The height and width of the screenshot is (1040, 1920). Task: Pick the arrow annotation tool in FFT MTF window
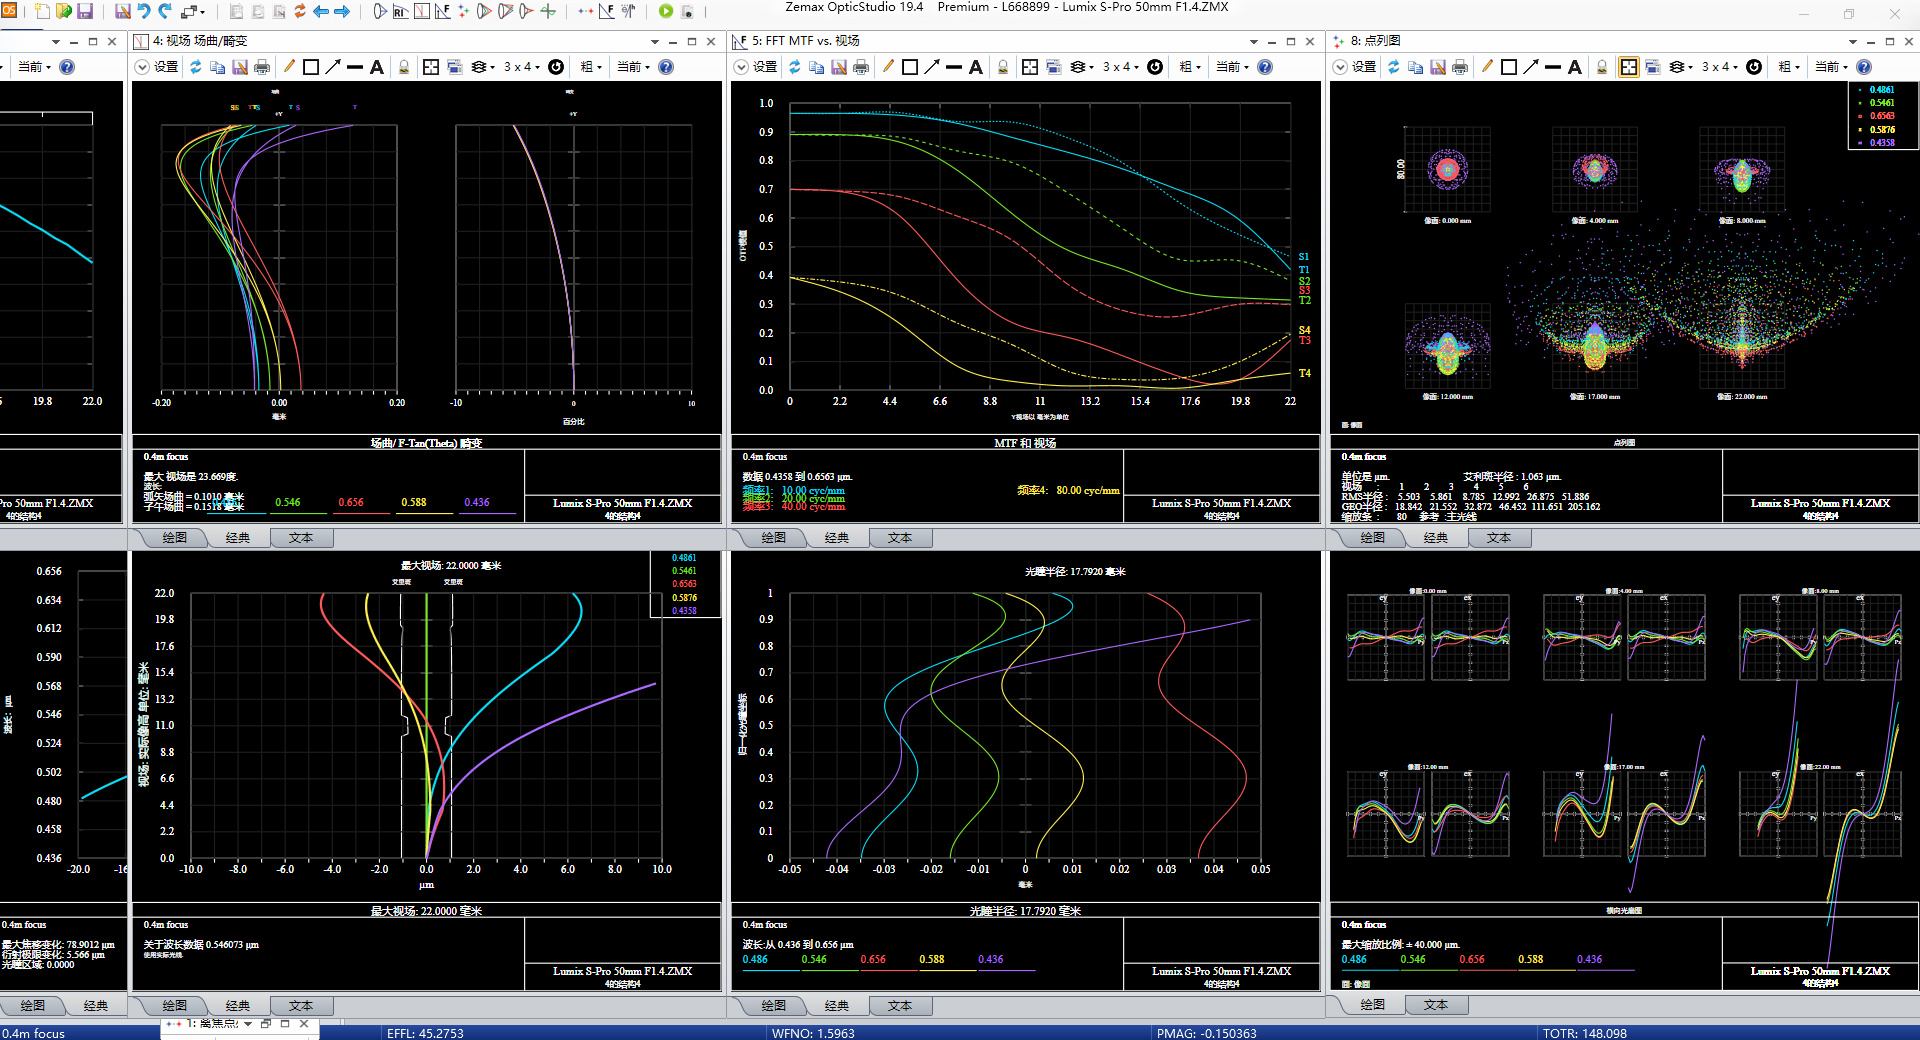pyautogui.click(x=932, y=67)
